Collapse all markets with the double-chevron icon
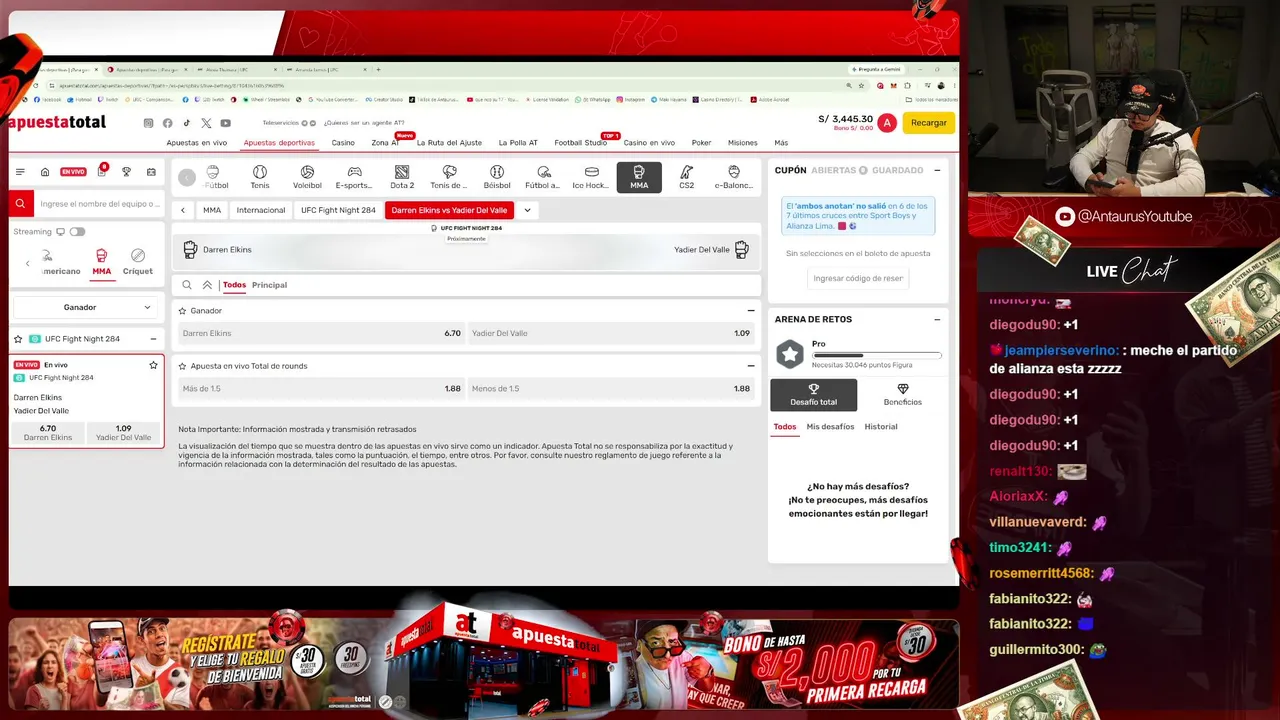Image resolution: width=1280 pixels, height=720 pixels. pyautogui.click(x=207, y=285)
